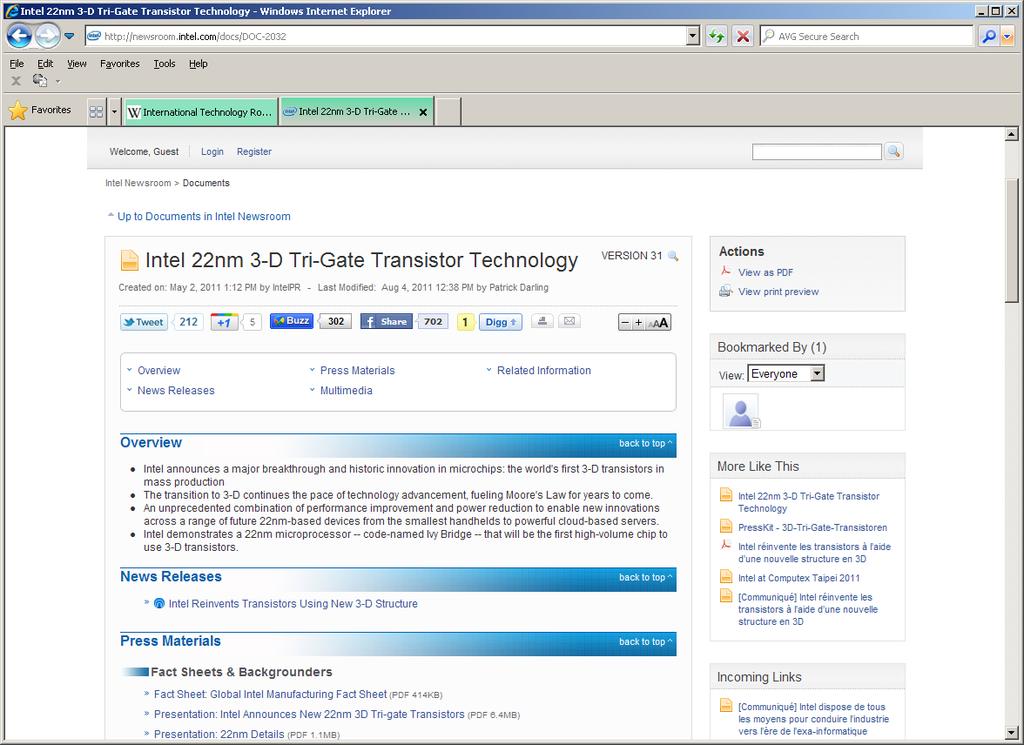Viewport: 1024px width, 745px height.
Task: Open Intel Reinvents Transistors news release
Action: pyautogui.click(x=293, y=603)
